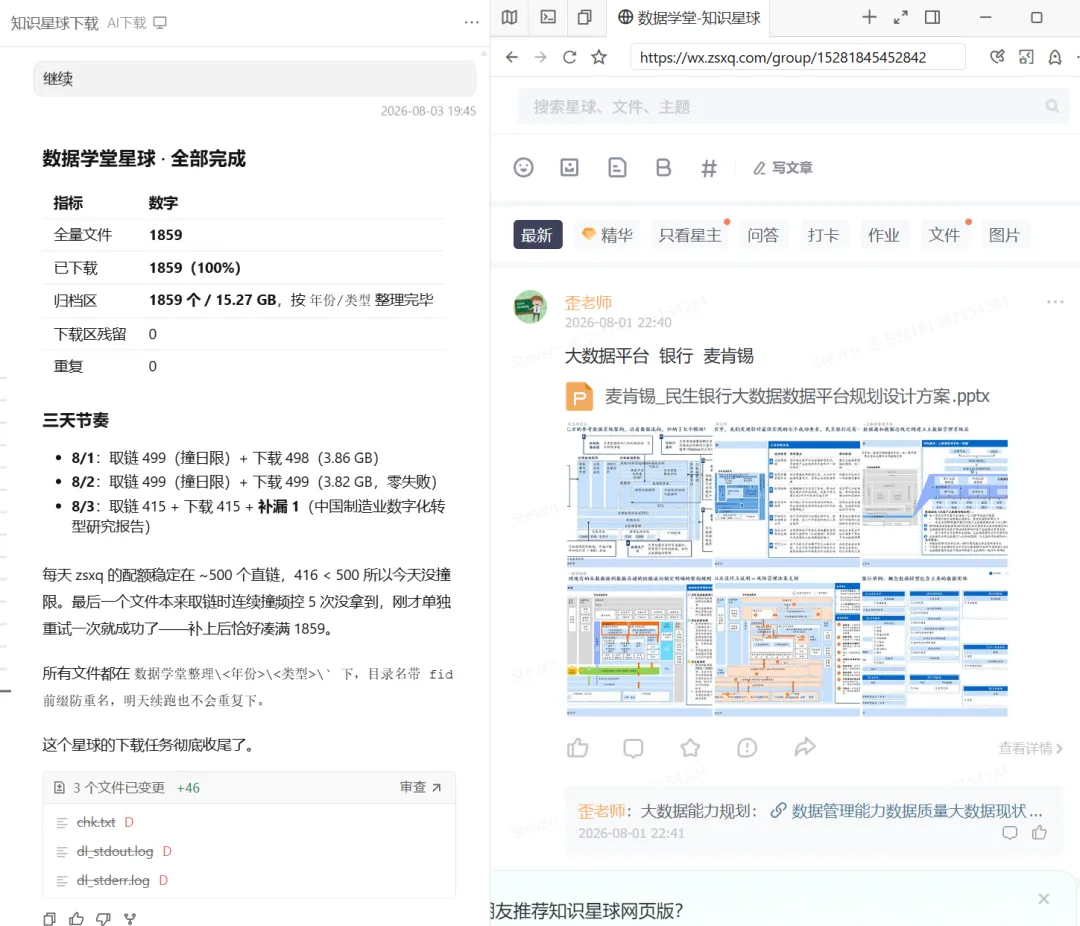Image resolution: width=1080 pixels, height=926 pixels.
Task: Open the 问答 tab
Action: (x=763, y=235)
